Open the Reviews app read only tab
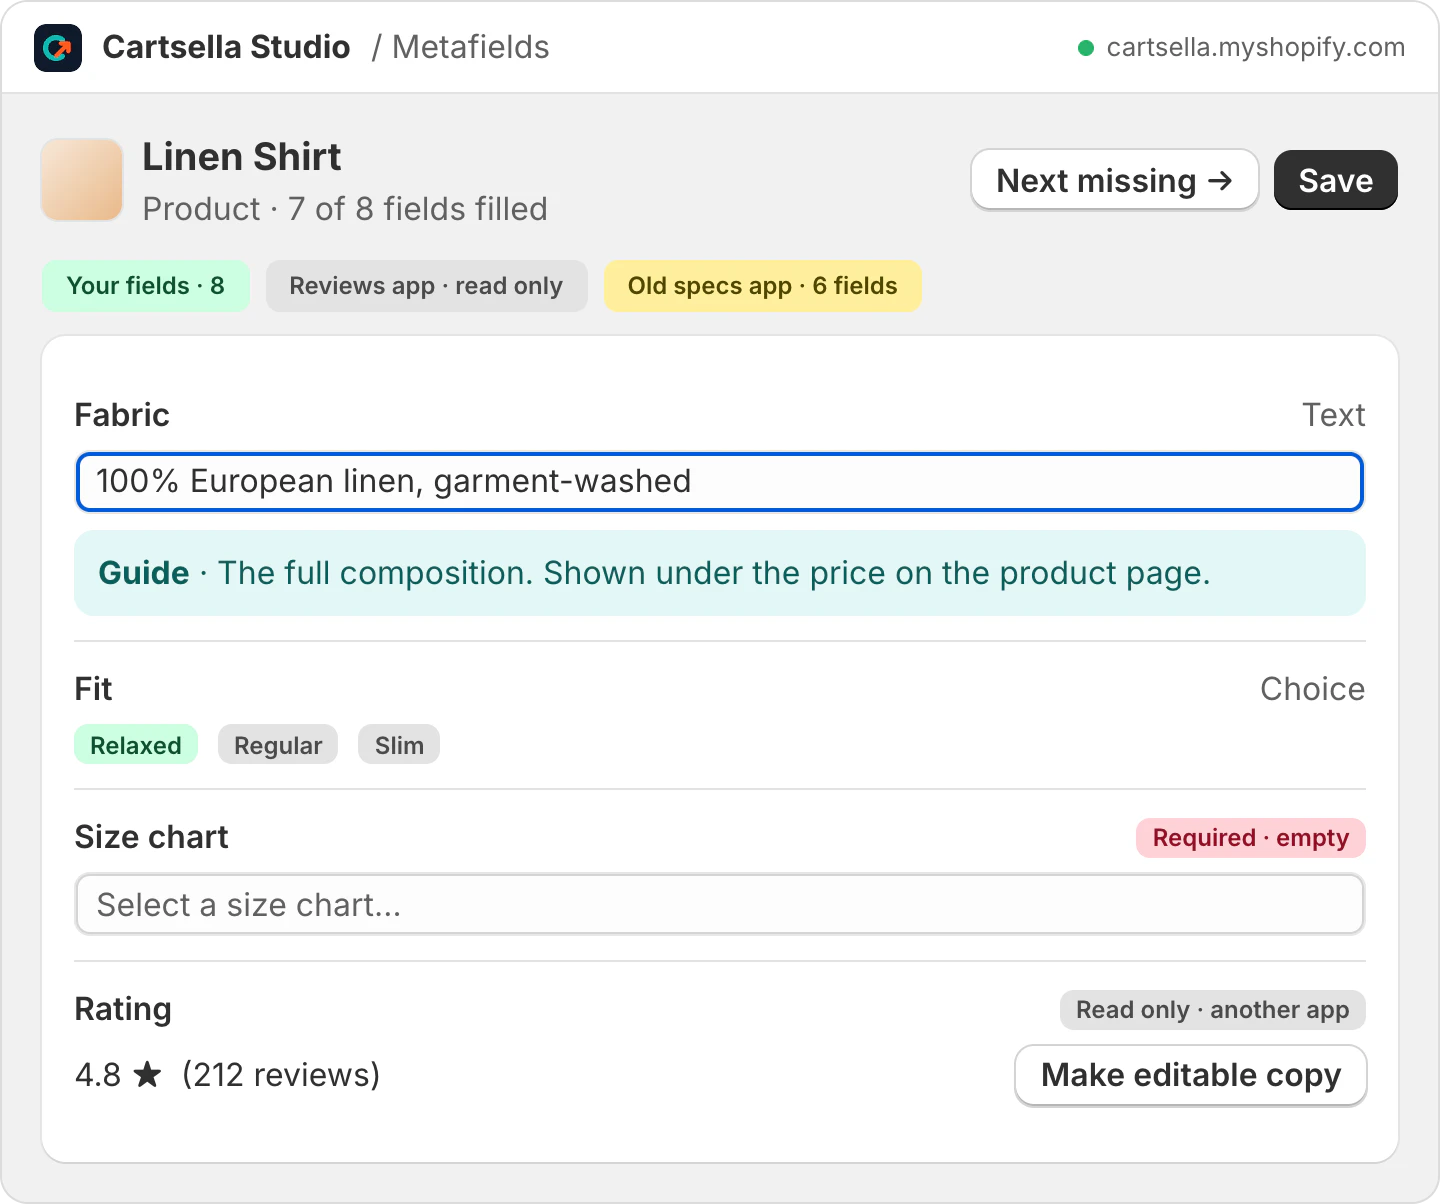This screenshot has height=1204, width=1440. pyautogui.click(x=426, y=286)
